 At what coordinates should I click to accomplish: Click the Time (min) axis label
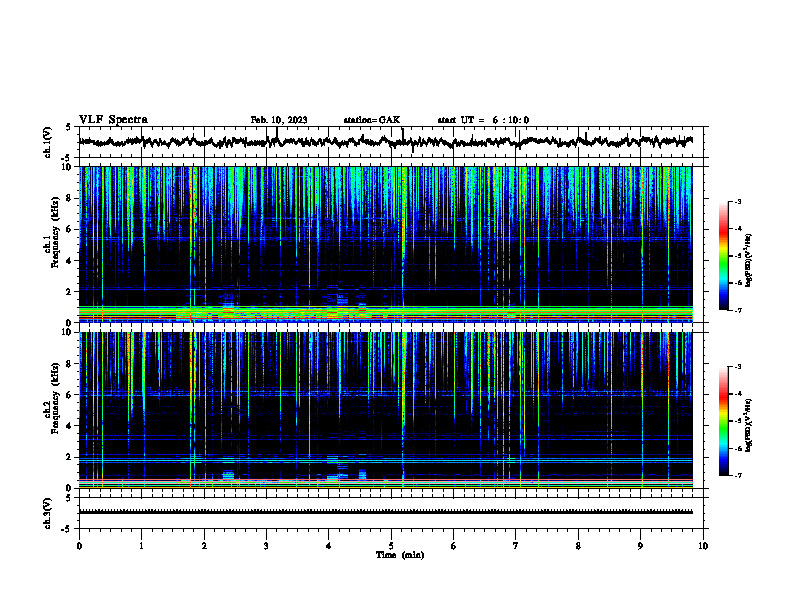pos(400,555)
